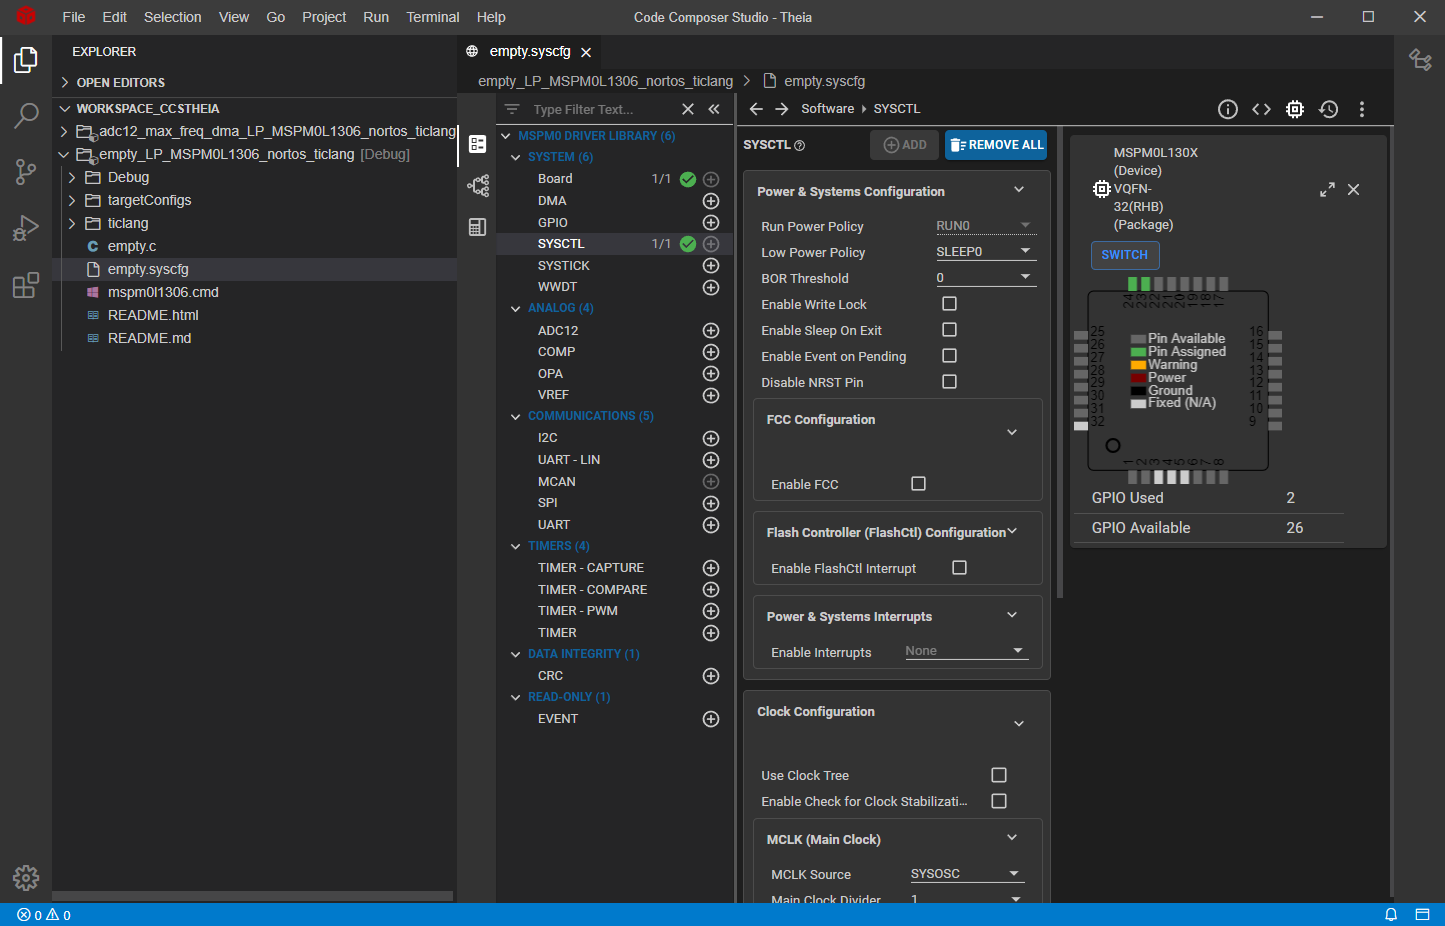Click the SWITCH device button

(1124, 255)
